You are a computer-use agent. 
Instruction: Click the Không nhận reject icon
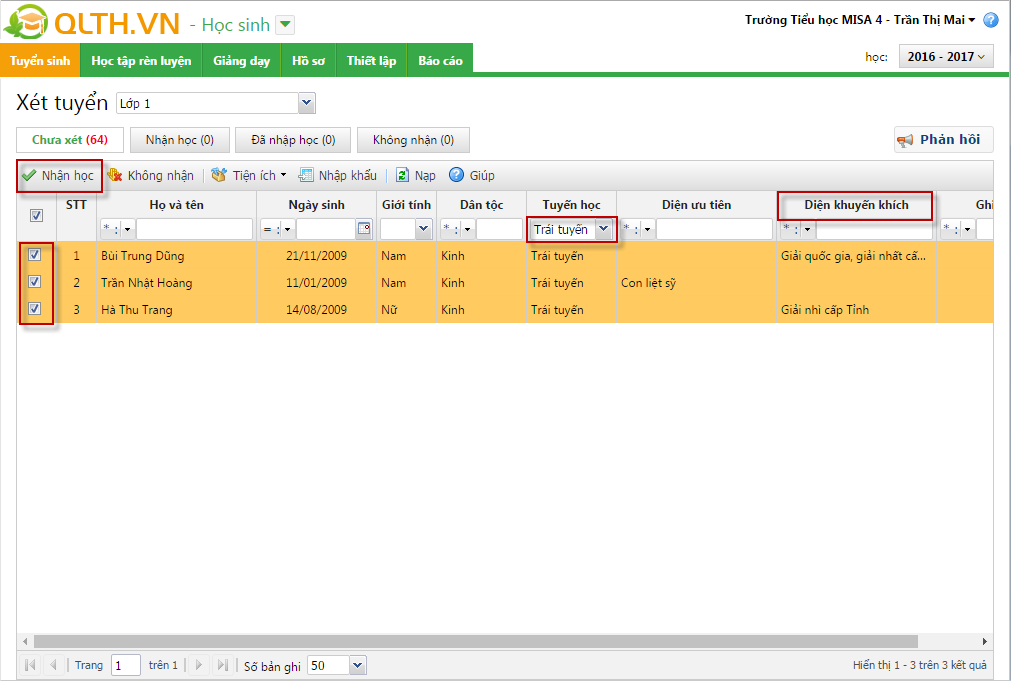pyautogui.click(x=115, y=176)
